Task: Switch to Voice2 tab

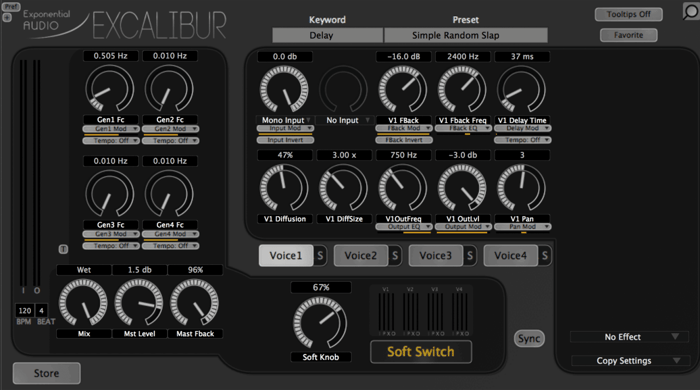Action: coord(361,256)
